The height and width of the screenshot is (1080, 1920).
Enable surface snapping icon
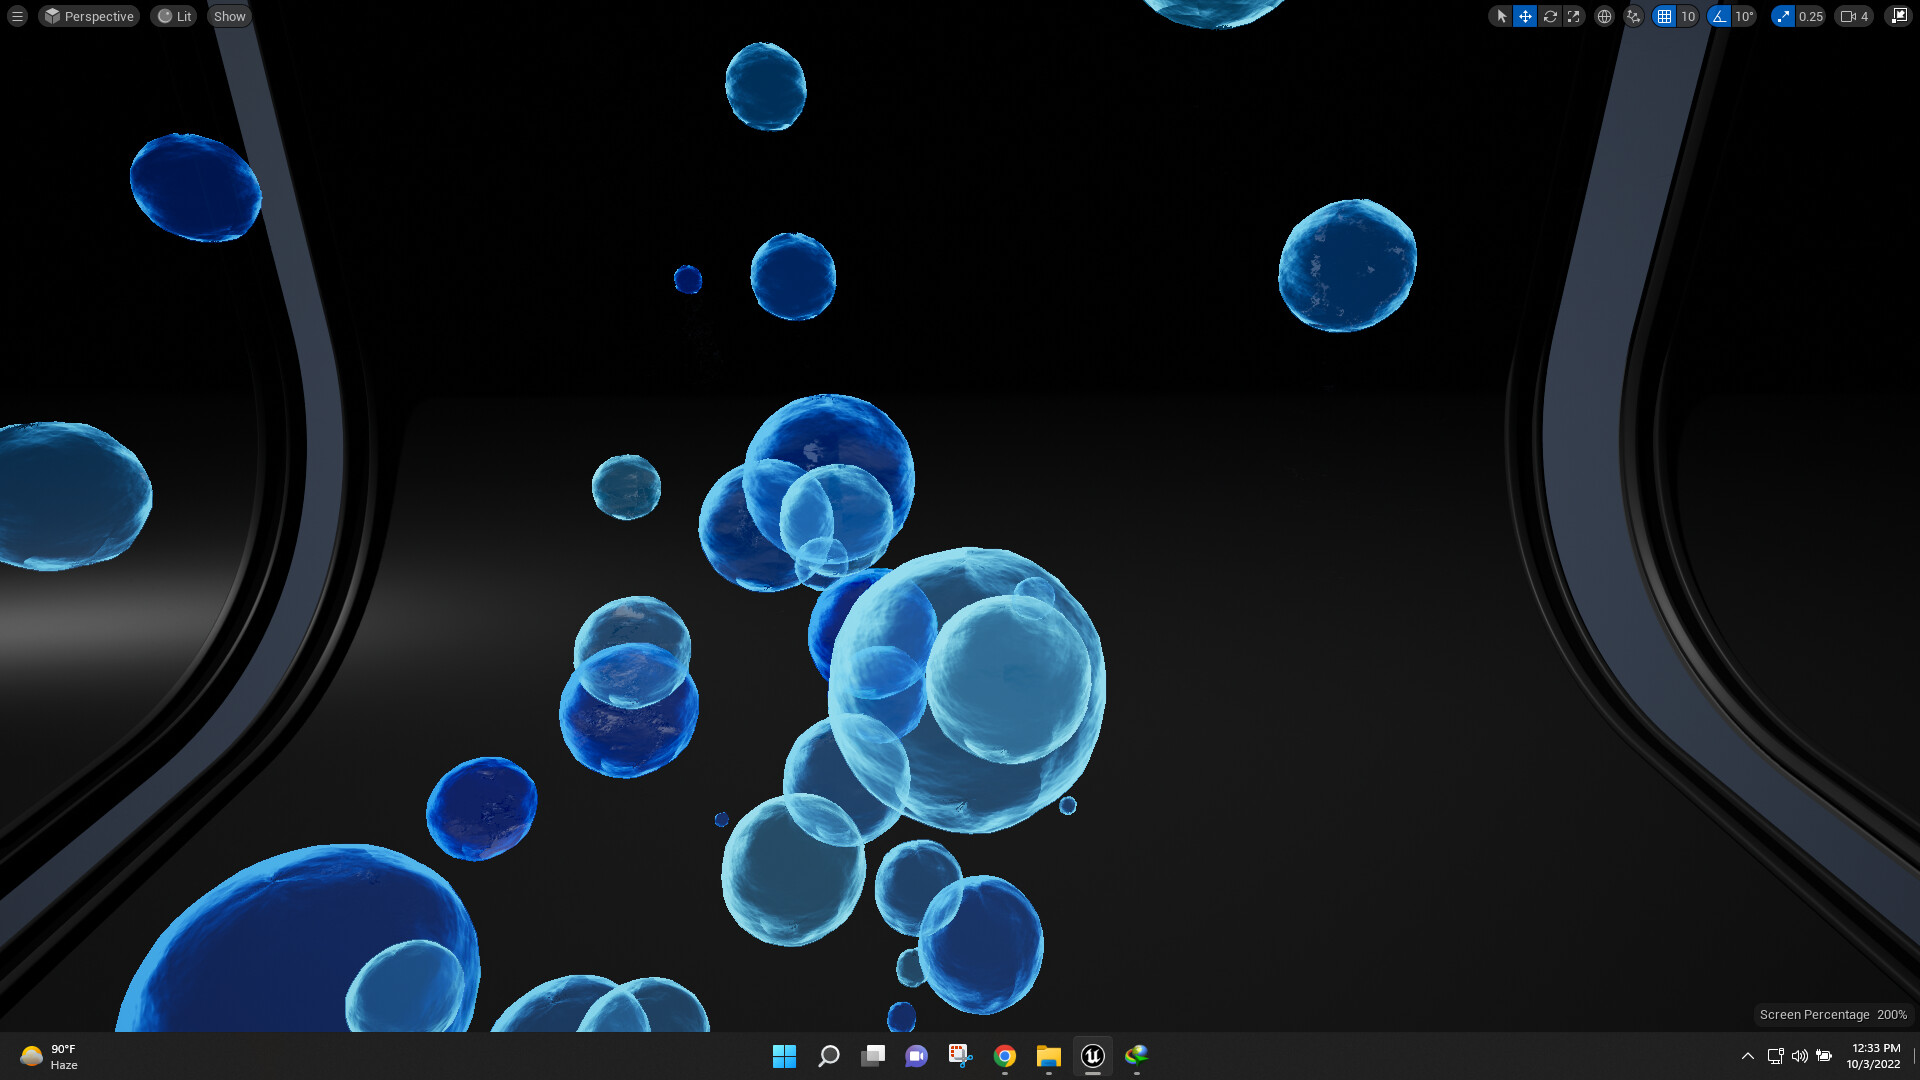coord(1632,16)
